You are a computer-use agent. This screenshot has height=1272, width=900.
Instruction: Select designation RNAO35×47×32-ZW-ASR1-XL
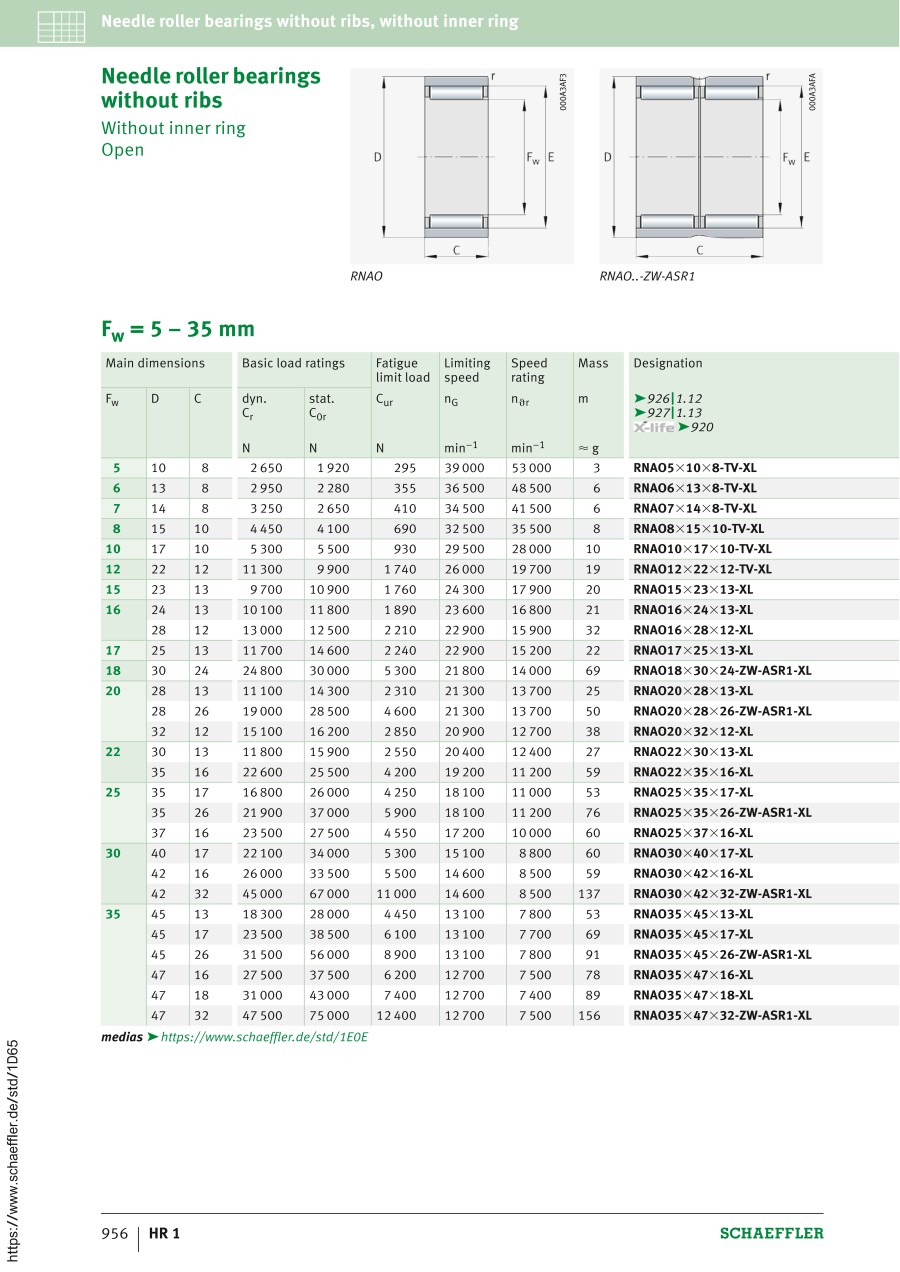tap(722, 1015)
